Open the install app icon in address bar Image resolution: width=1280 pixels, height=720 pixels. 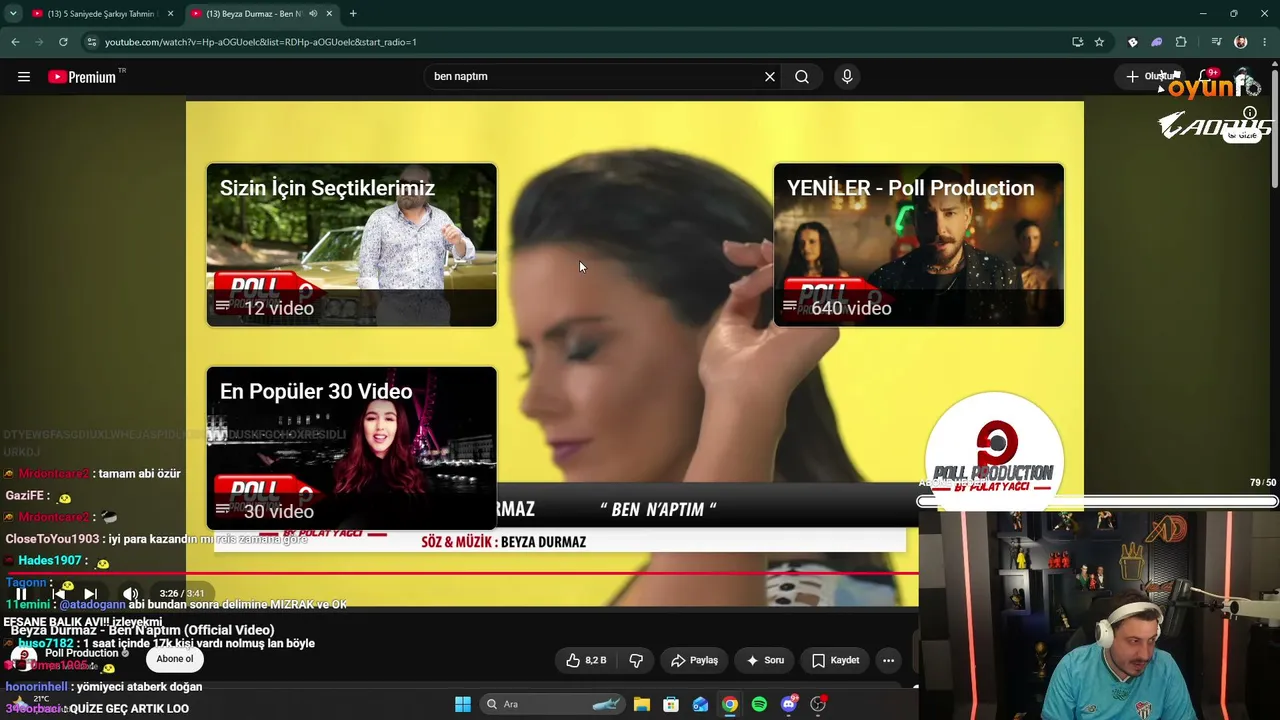click(1077, 42)
